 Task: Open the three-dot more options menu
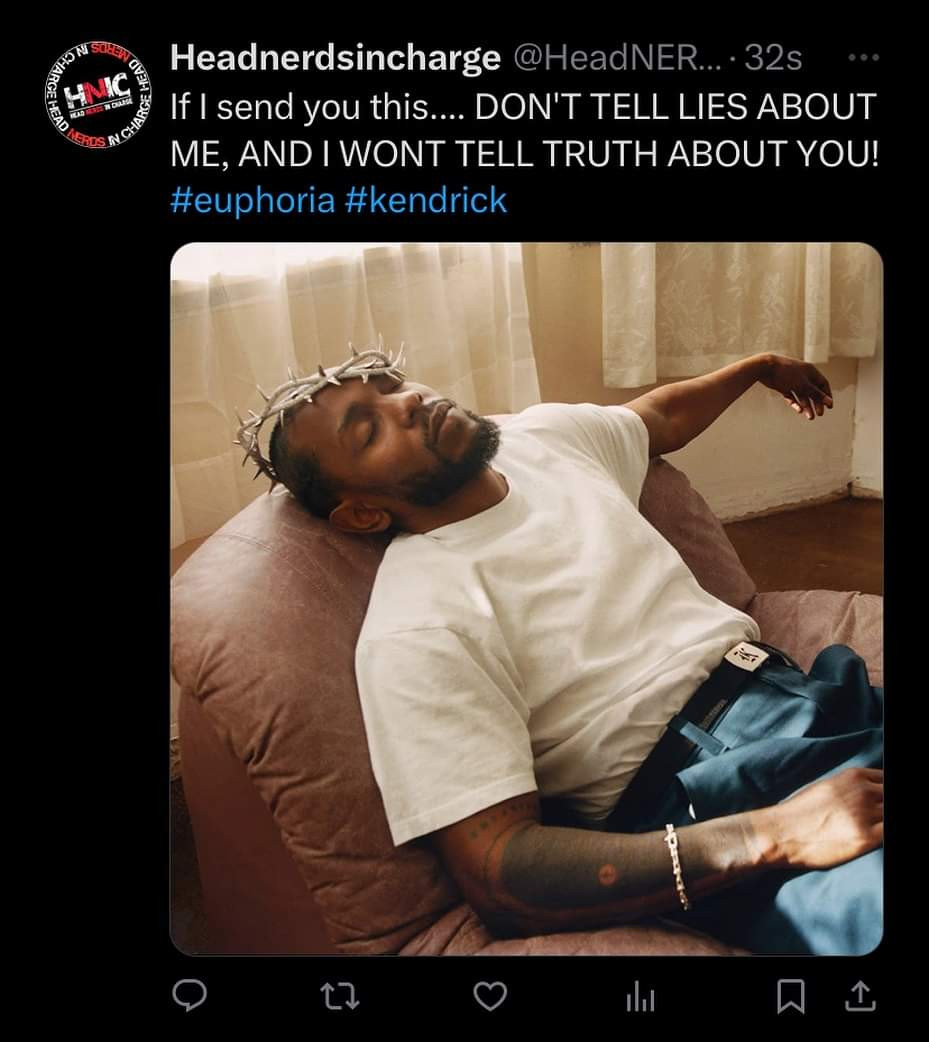(865, 58)
